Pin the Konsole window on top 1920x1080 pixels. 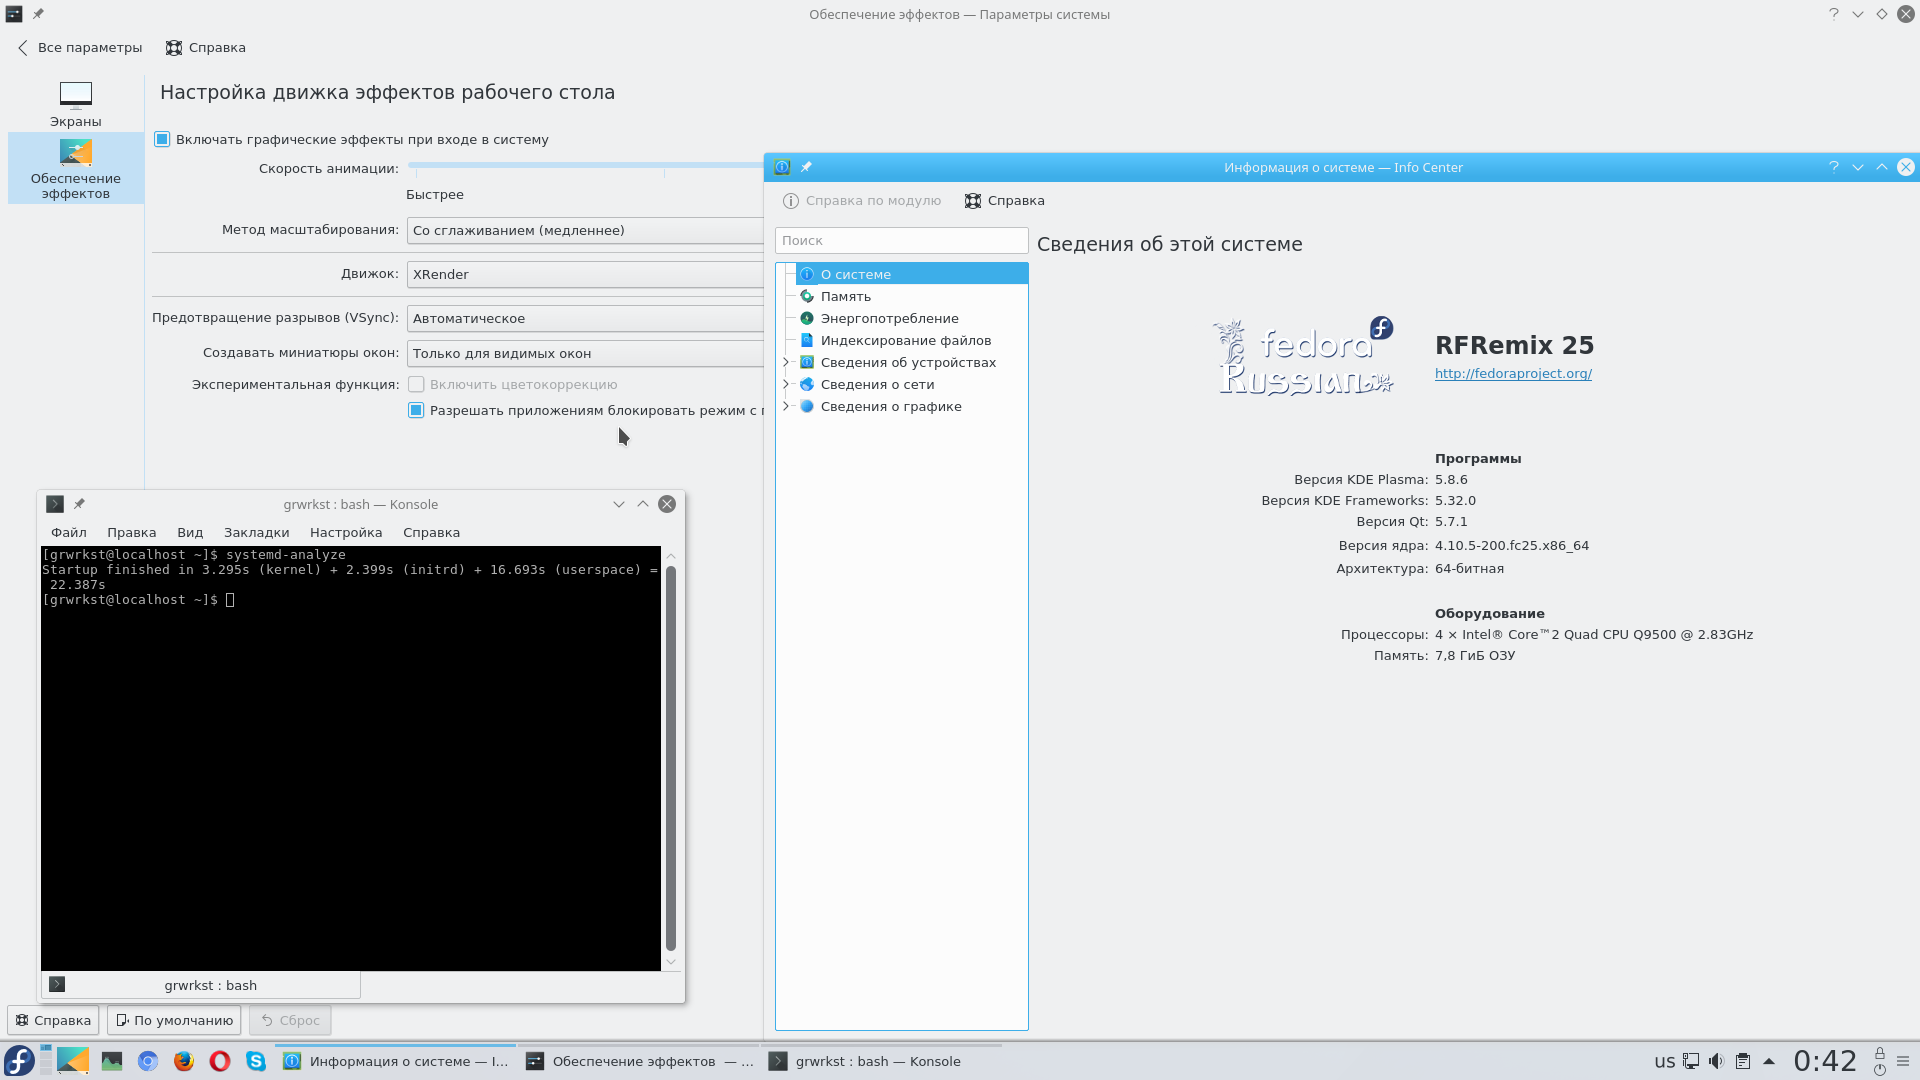[x=79, y=504]
